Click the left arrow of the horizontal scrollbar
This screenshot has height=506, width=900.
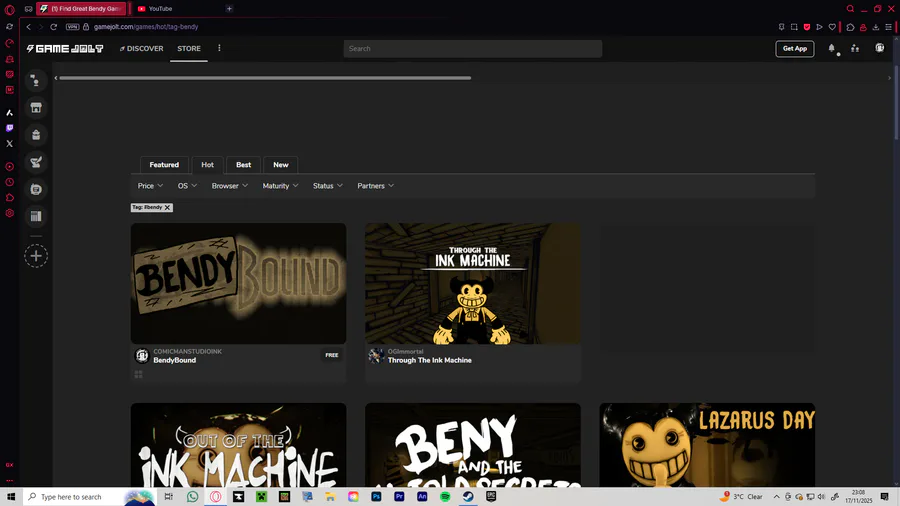56,78
